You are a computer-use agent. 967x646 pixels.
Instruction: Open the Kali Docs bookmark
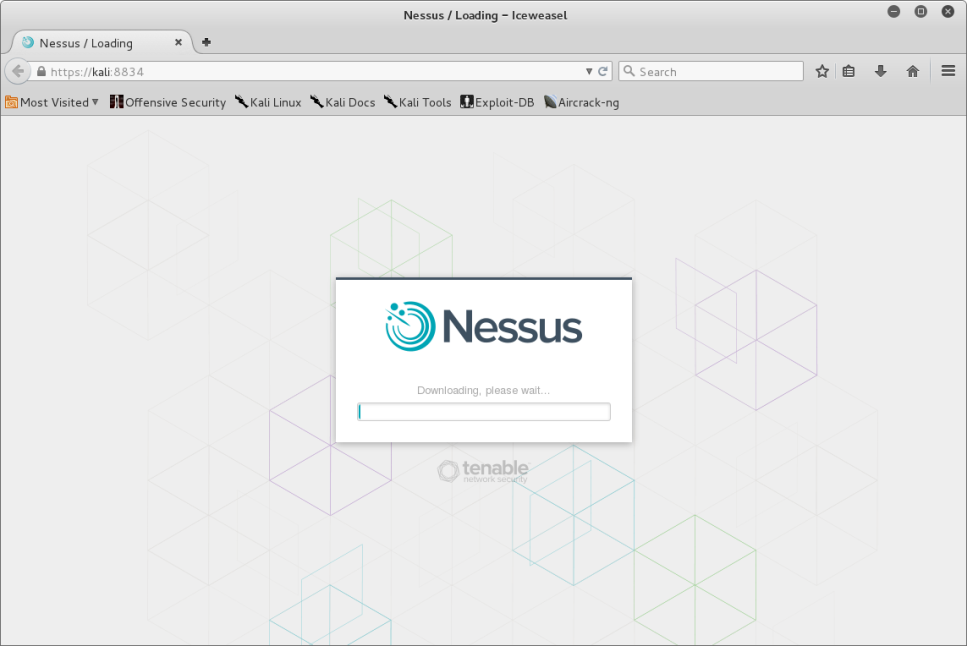pyautogui.click(x=342, y=102)
